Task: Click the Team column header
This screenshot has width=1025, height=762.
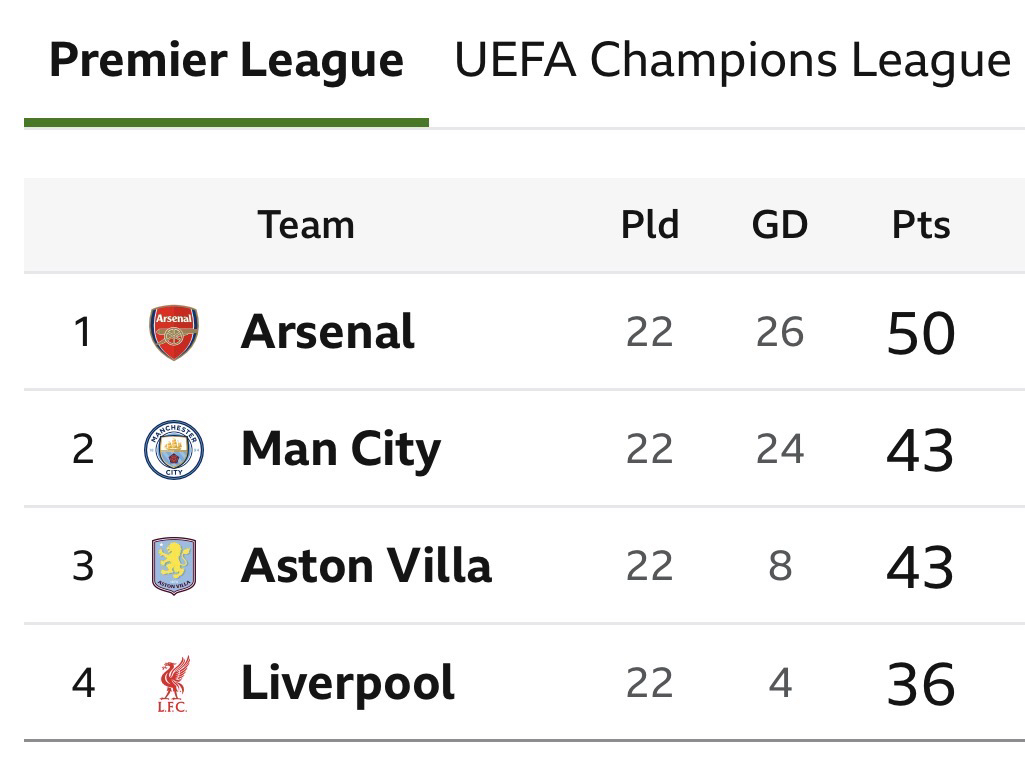Action: tap(306, 225)
